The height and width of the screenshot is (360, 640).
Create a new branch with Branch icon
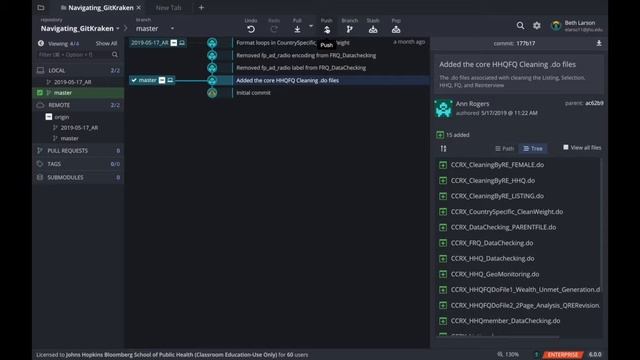pos(349,29)
